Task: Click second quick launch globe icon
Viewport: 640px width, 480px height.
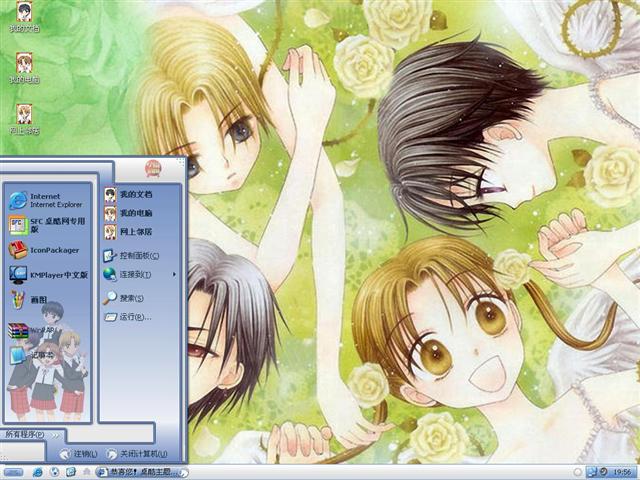Action: click(54, 472)
